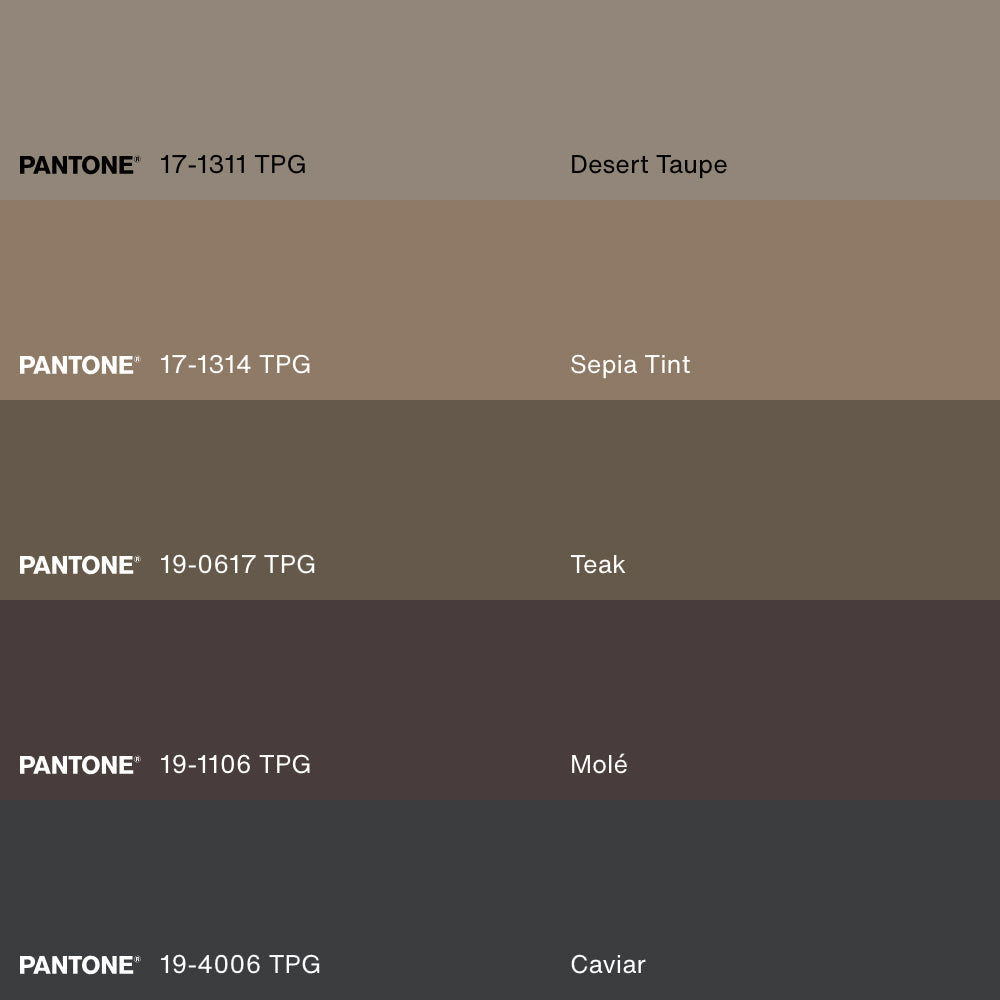1000x1000 pixels.
Task: Click the PANTONE logo on Caviar row
Action: (79, 965)
